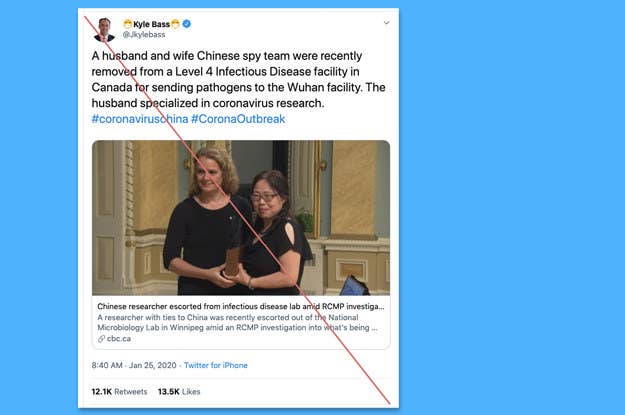This screenshot has height=415, width=625.
Task: Click the article description text about Winnipeg lab
Action: [x=238, y=323]
